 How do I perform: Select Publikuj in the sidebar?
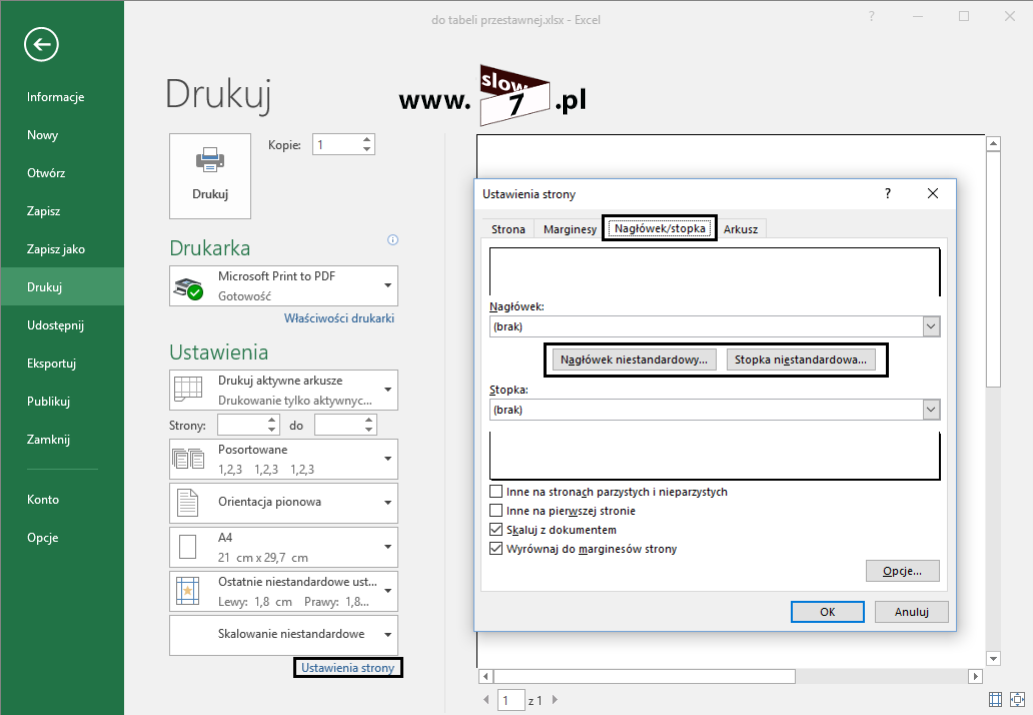(48, 401)
